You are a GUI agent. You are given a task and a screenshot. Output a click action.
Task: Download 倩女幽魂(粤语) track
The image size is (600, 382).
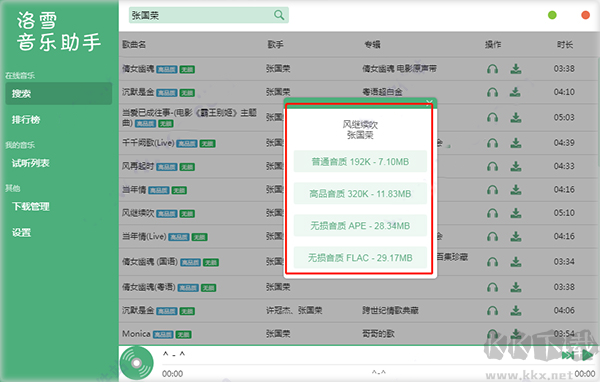pyautogui.click(x=515, y=287)
